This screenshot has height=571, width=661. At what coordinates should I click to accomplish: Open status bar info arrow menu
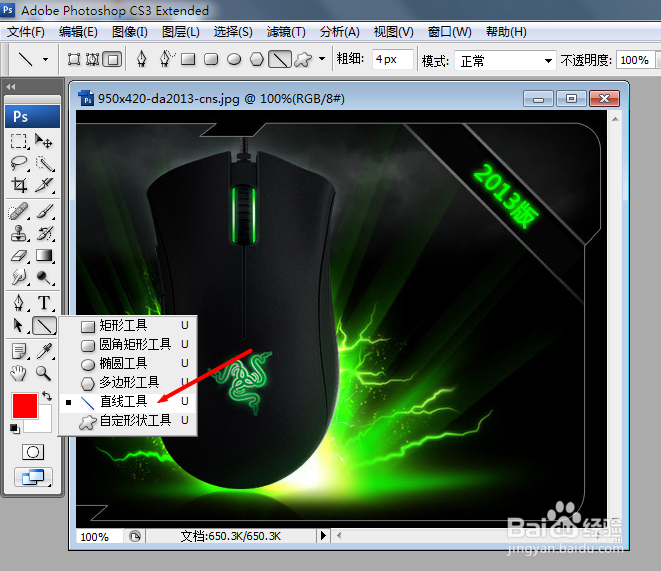click(323, 536)
